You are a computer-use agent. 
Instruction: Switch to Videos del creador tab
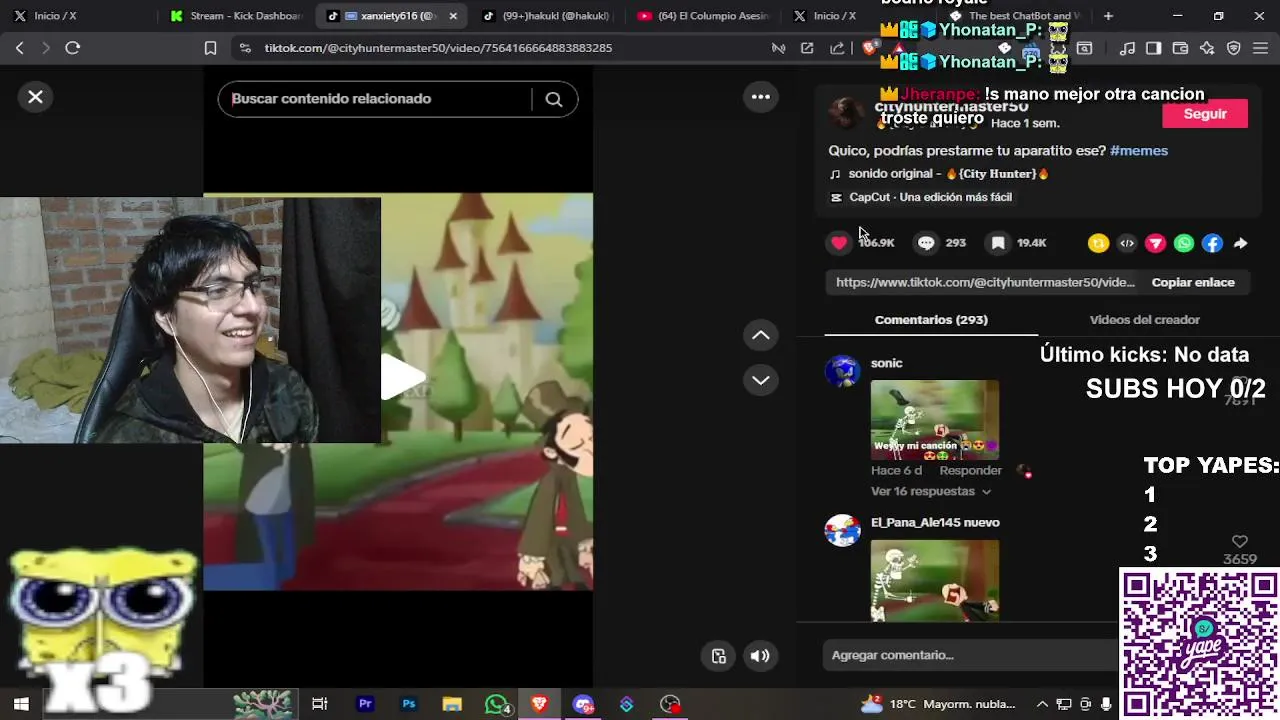[1144, 320]
